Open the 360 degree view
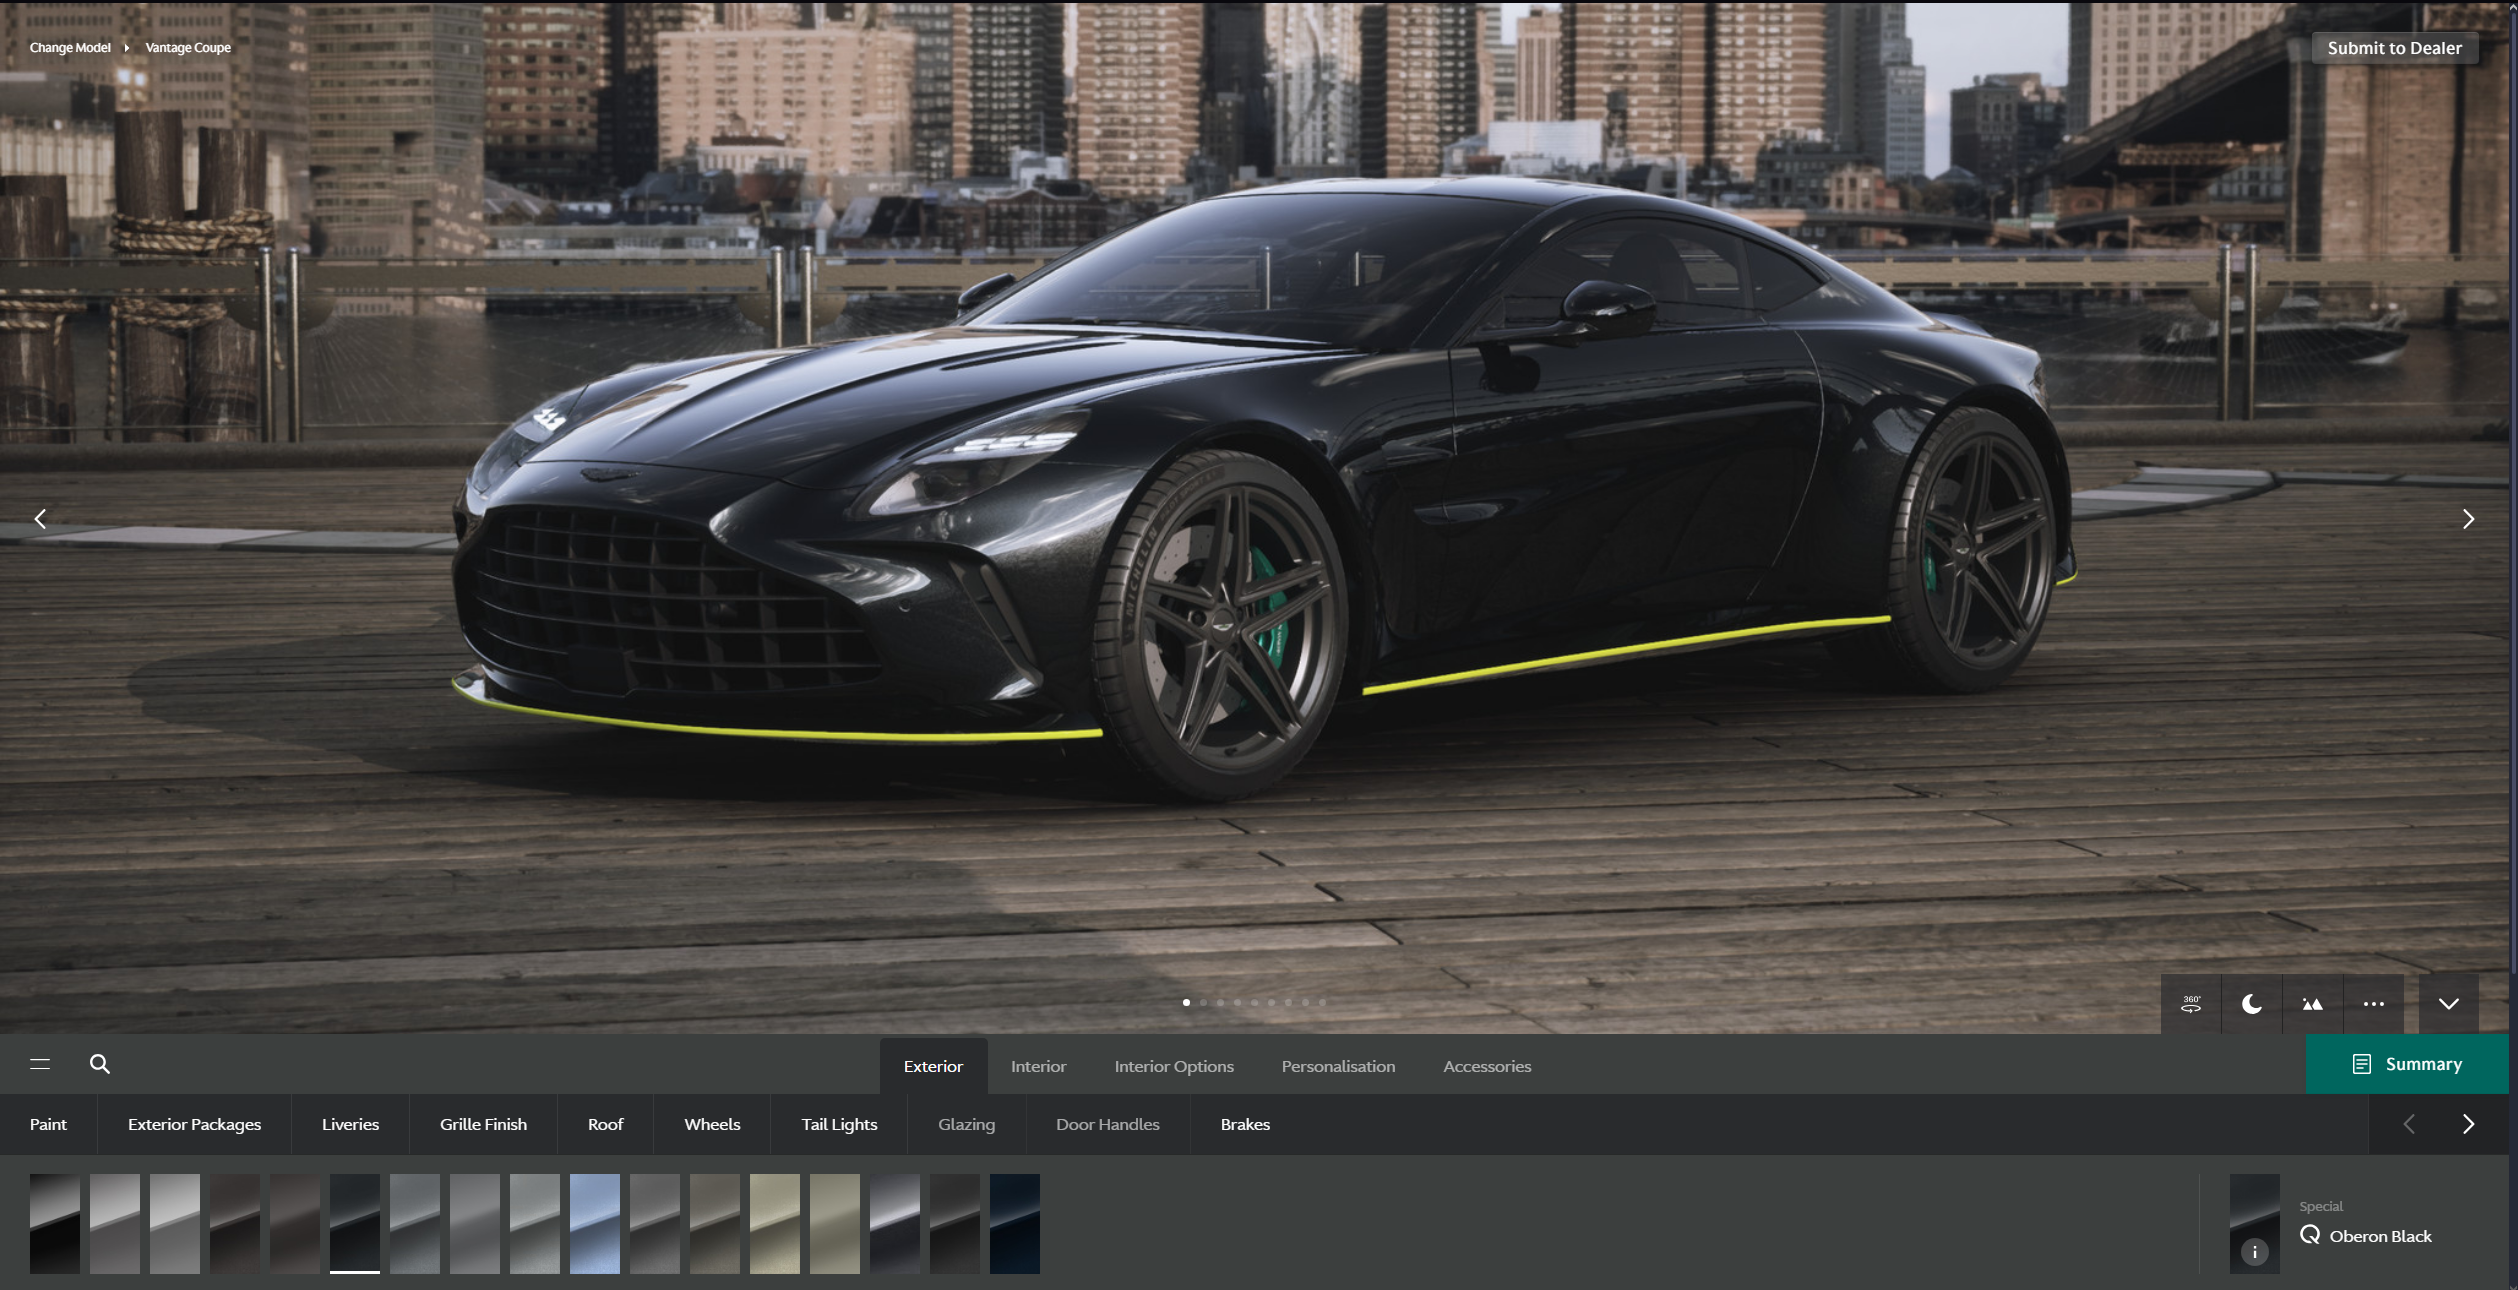Viewport: 2518px width, 1290px height. 2190,1004
